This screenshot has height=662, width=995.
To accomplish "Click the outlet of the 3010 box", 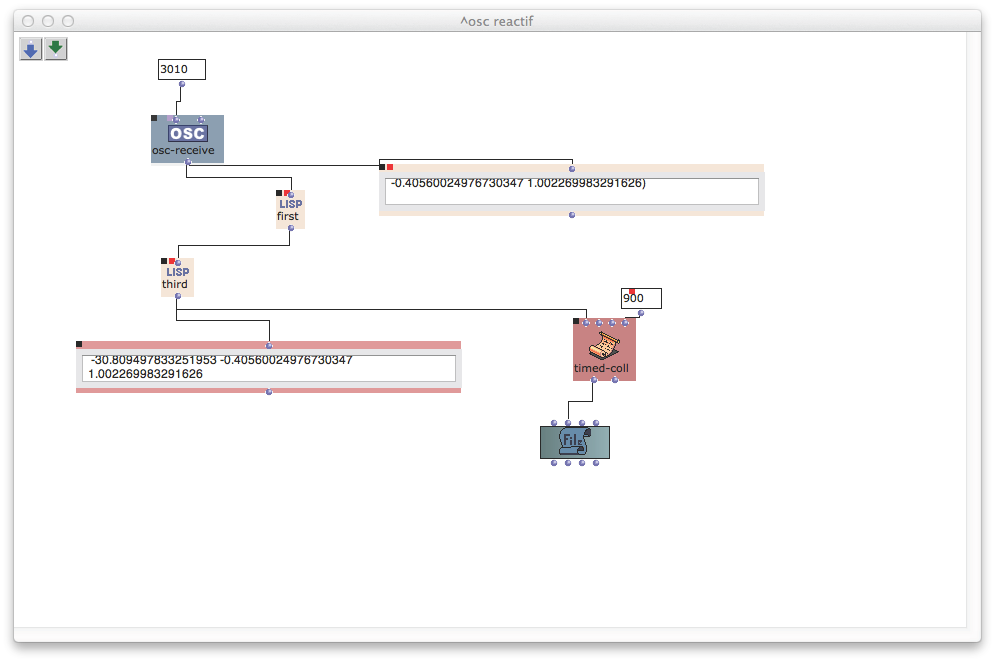I will pos(181,84).
